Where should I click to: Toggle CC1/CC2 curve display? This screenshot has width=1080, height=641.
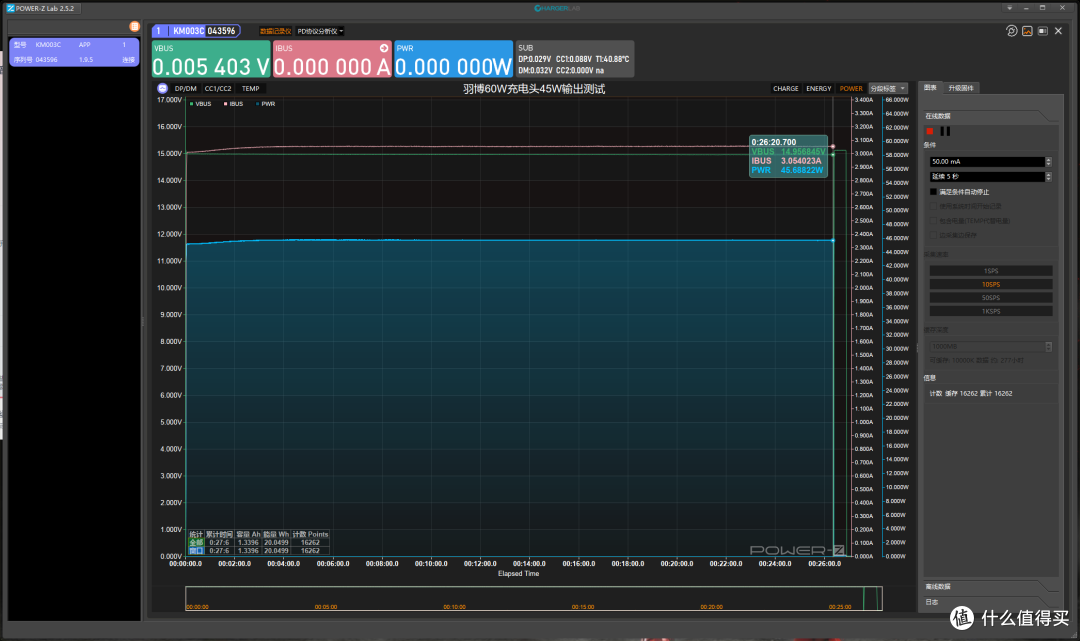218,89
